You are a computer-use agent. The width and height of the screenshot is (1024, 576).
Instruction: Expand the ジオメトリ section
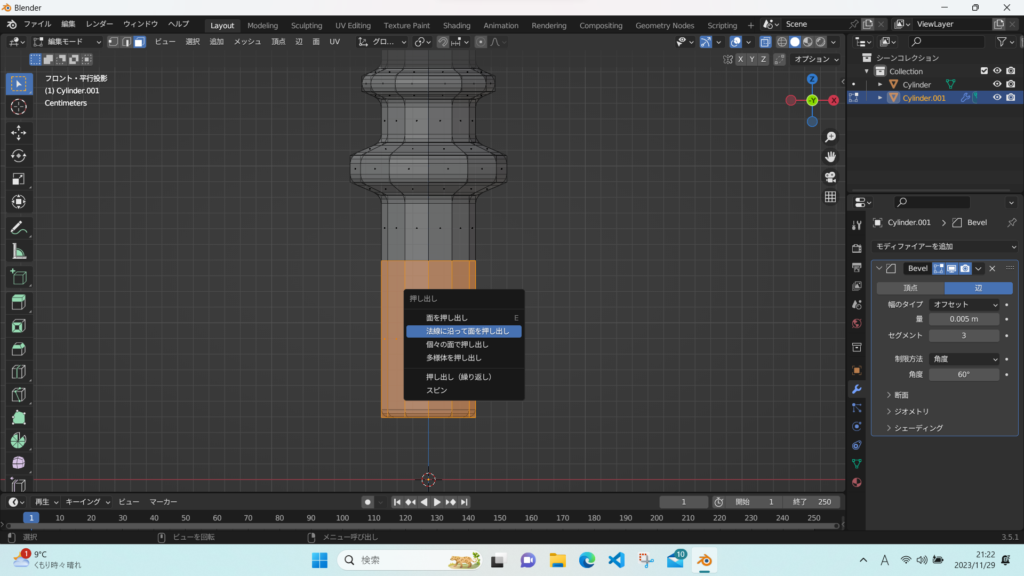coord(911,411)
